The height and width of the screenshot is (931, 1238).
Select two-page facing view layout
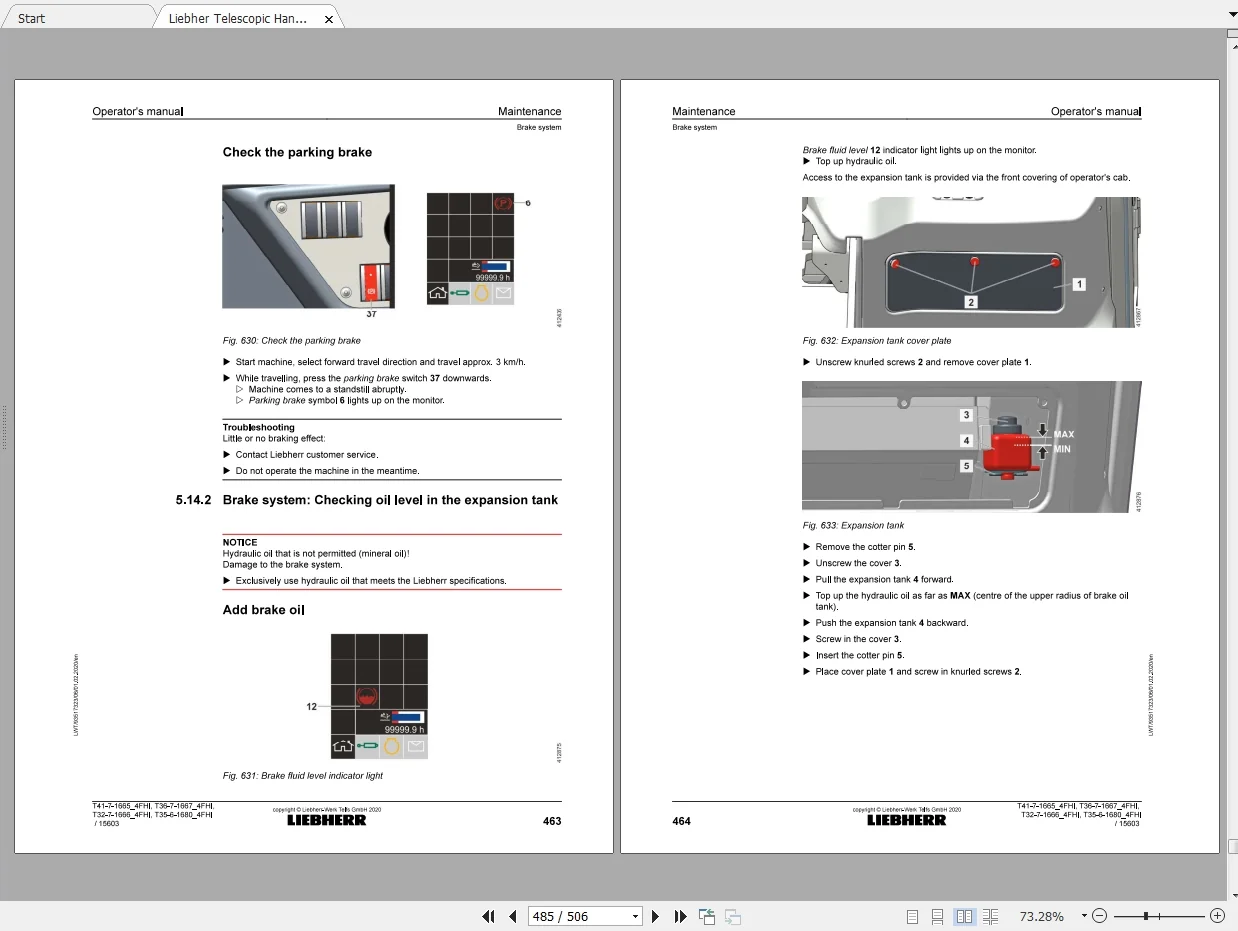pyautogui.click(x=964, y=916)
